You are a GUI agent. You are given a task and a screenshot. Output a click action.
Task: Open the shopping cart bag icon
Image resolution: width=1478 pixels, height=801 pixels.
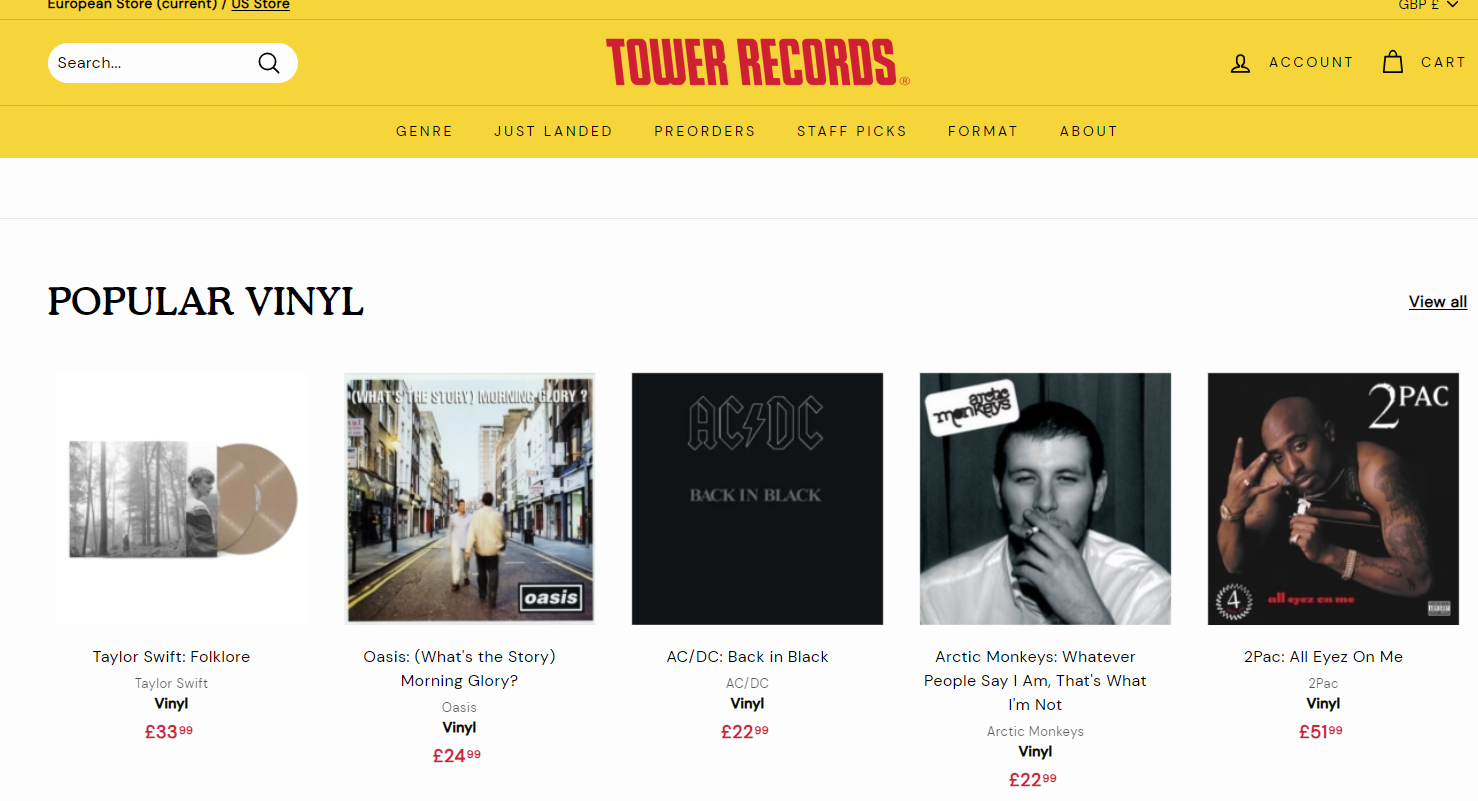1393,62
